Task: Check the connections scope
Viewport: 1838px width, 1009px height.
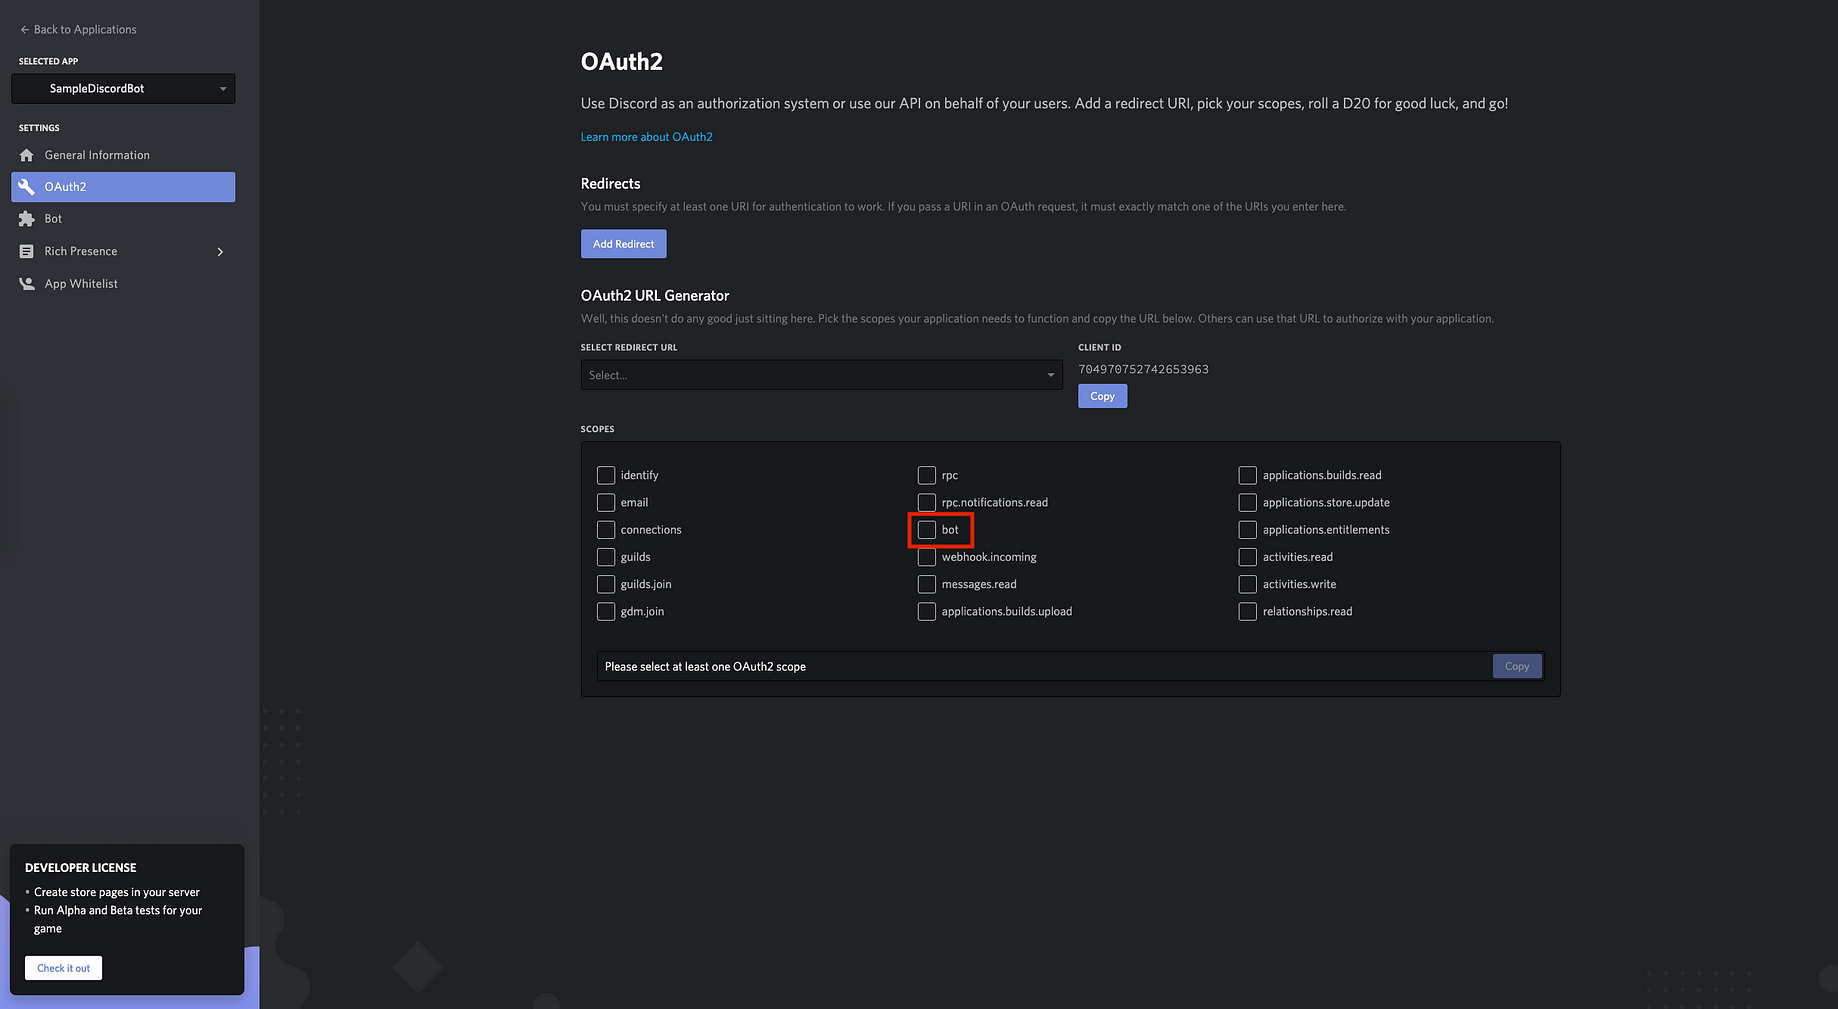Action: point(606,530)
